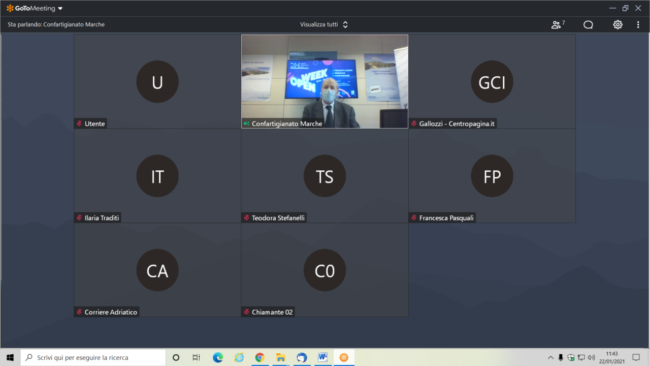The image size is (650, 366).
Task: Select the Teodora Stefanelli participant tile
Action: point(325,176)
